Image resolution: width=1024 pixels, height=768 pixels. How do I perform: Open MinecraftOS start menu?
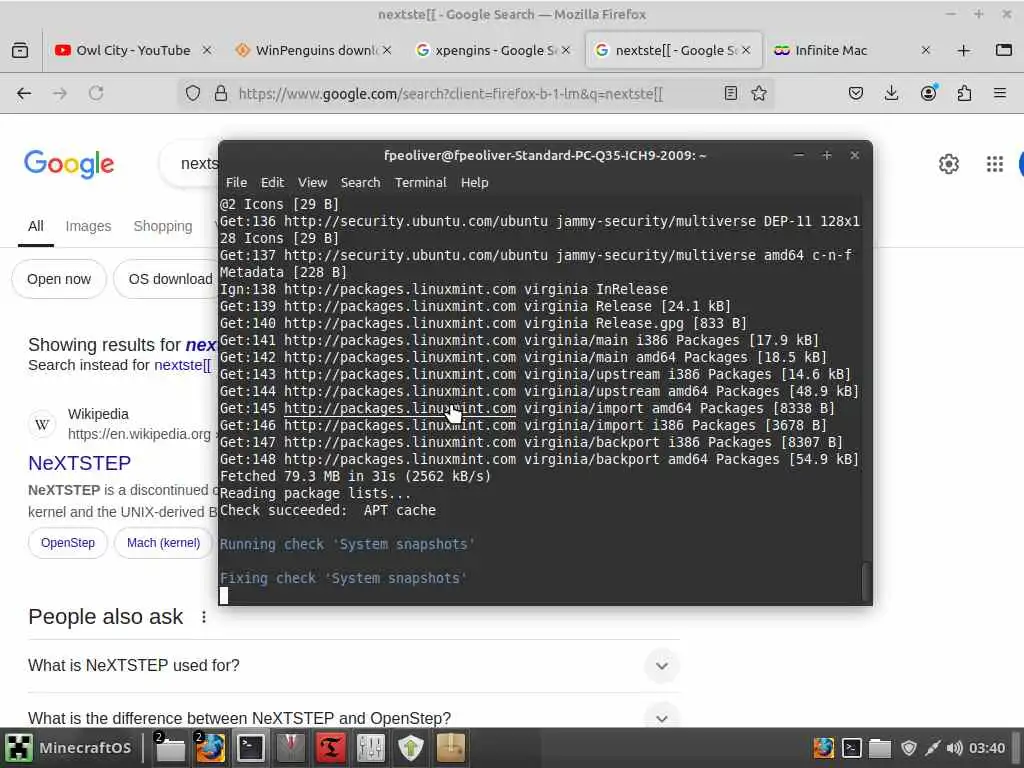click(x=69, y=748)
